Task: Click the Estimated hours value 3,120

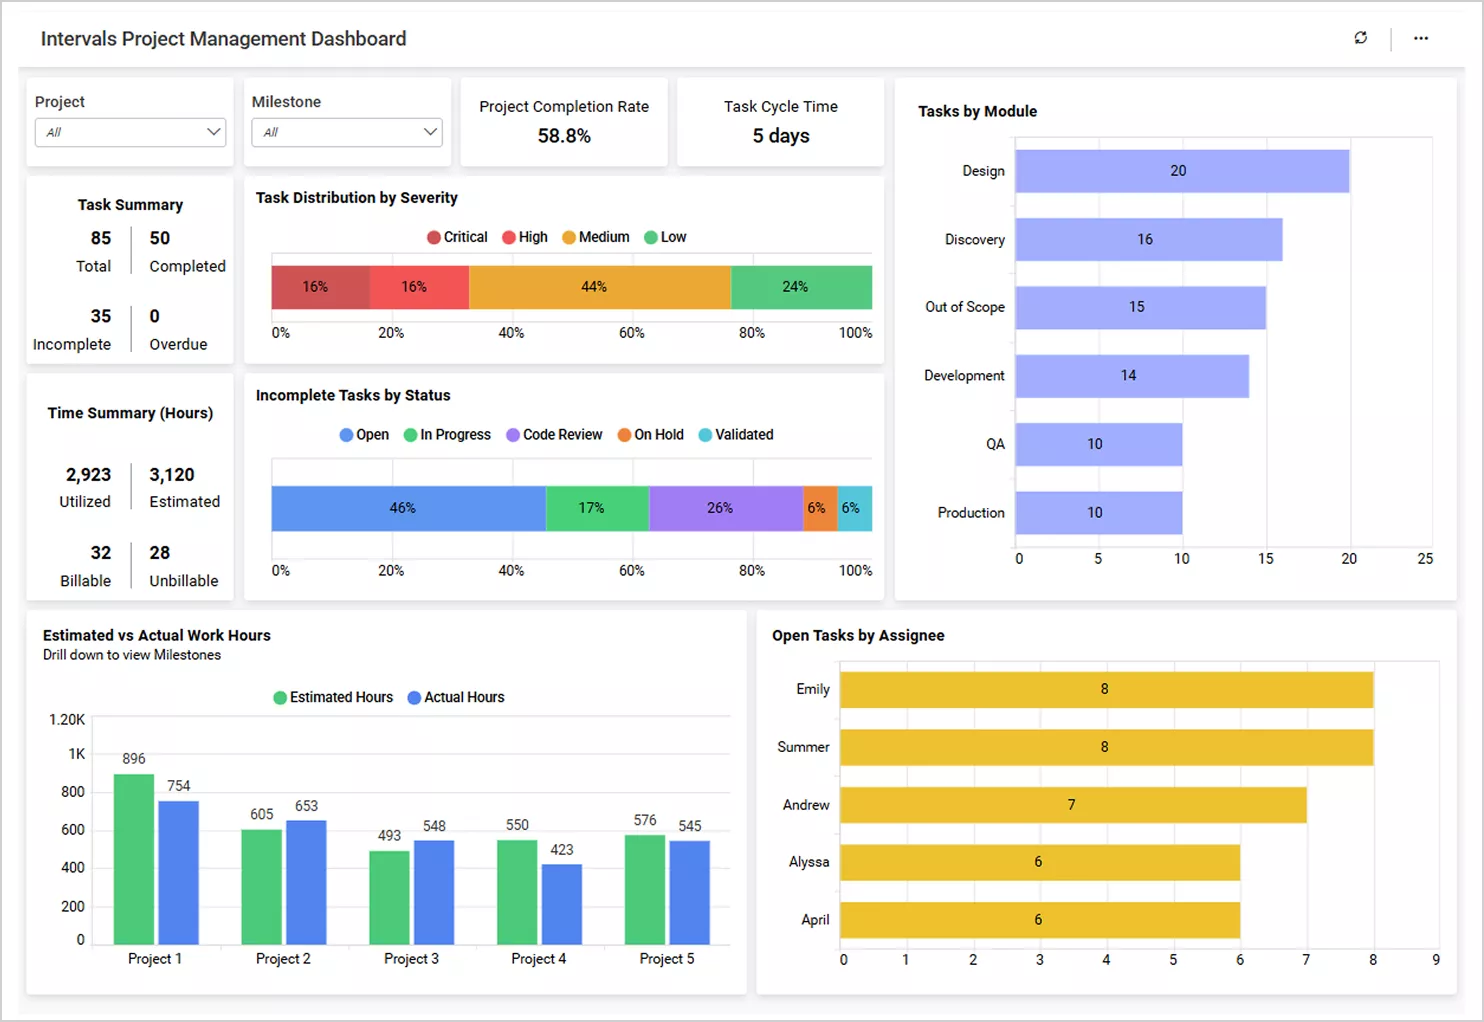Action: 172,475
